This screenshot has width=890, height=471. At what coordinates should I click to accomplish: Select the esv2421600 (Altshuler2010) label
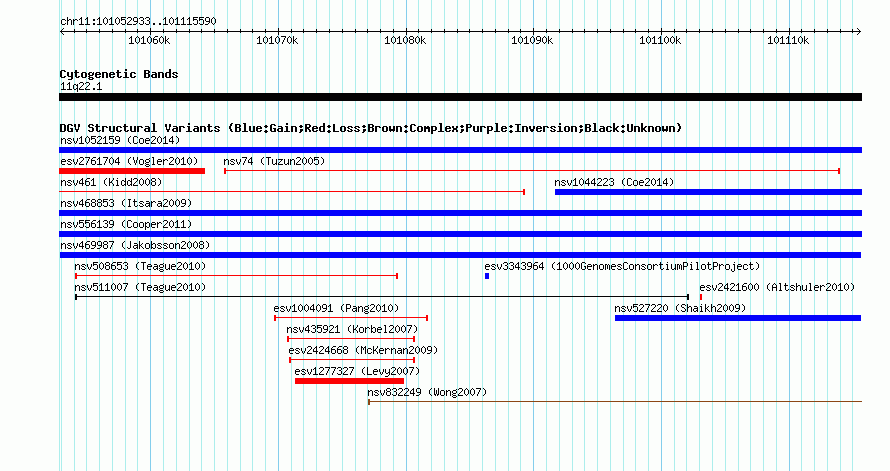tap(777, 287)
